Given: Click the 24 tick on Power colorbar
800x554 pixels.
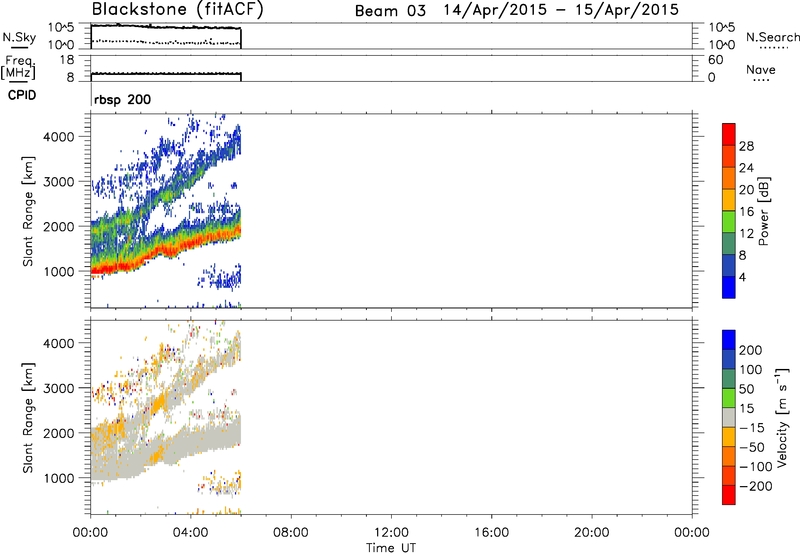Looking at the screenshot, I should [746, 168].
